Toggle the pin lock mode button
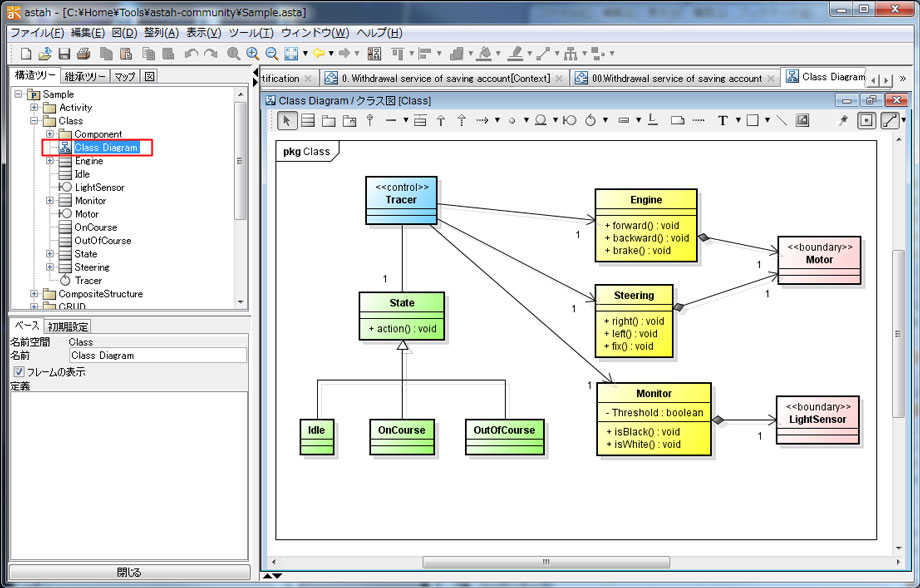 [844, 121]
